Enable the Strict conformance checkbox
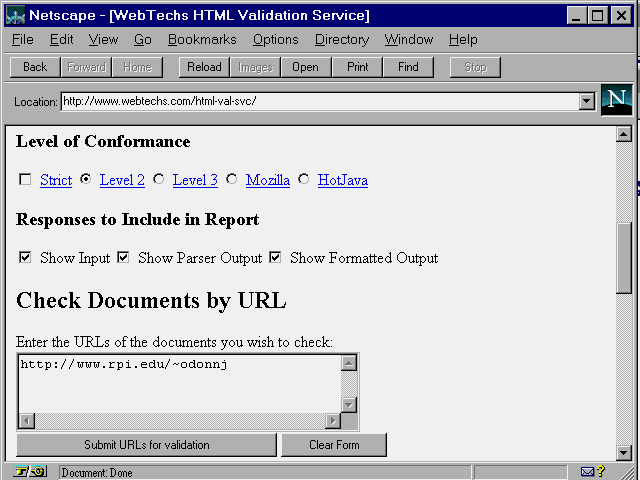 25,180
